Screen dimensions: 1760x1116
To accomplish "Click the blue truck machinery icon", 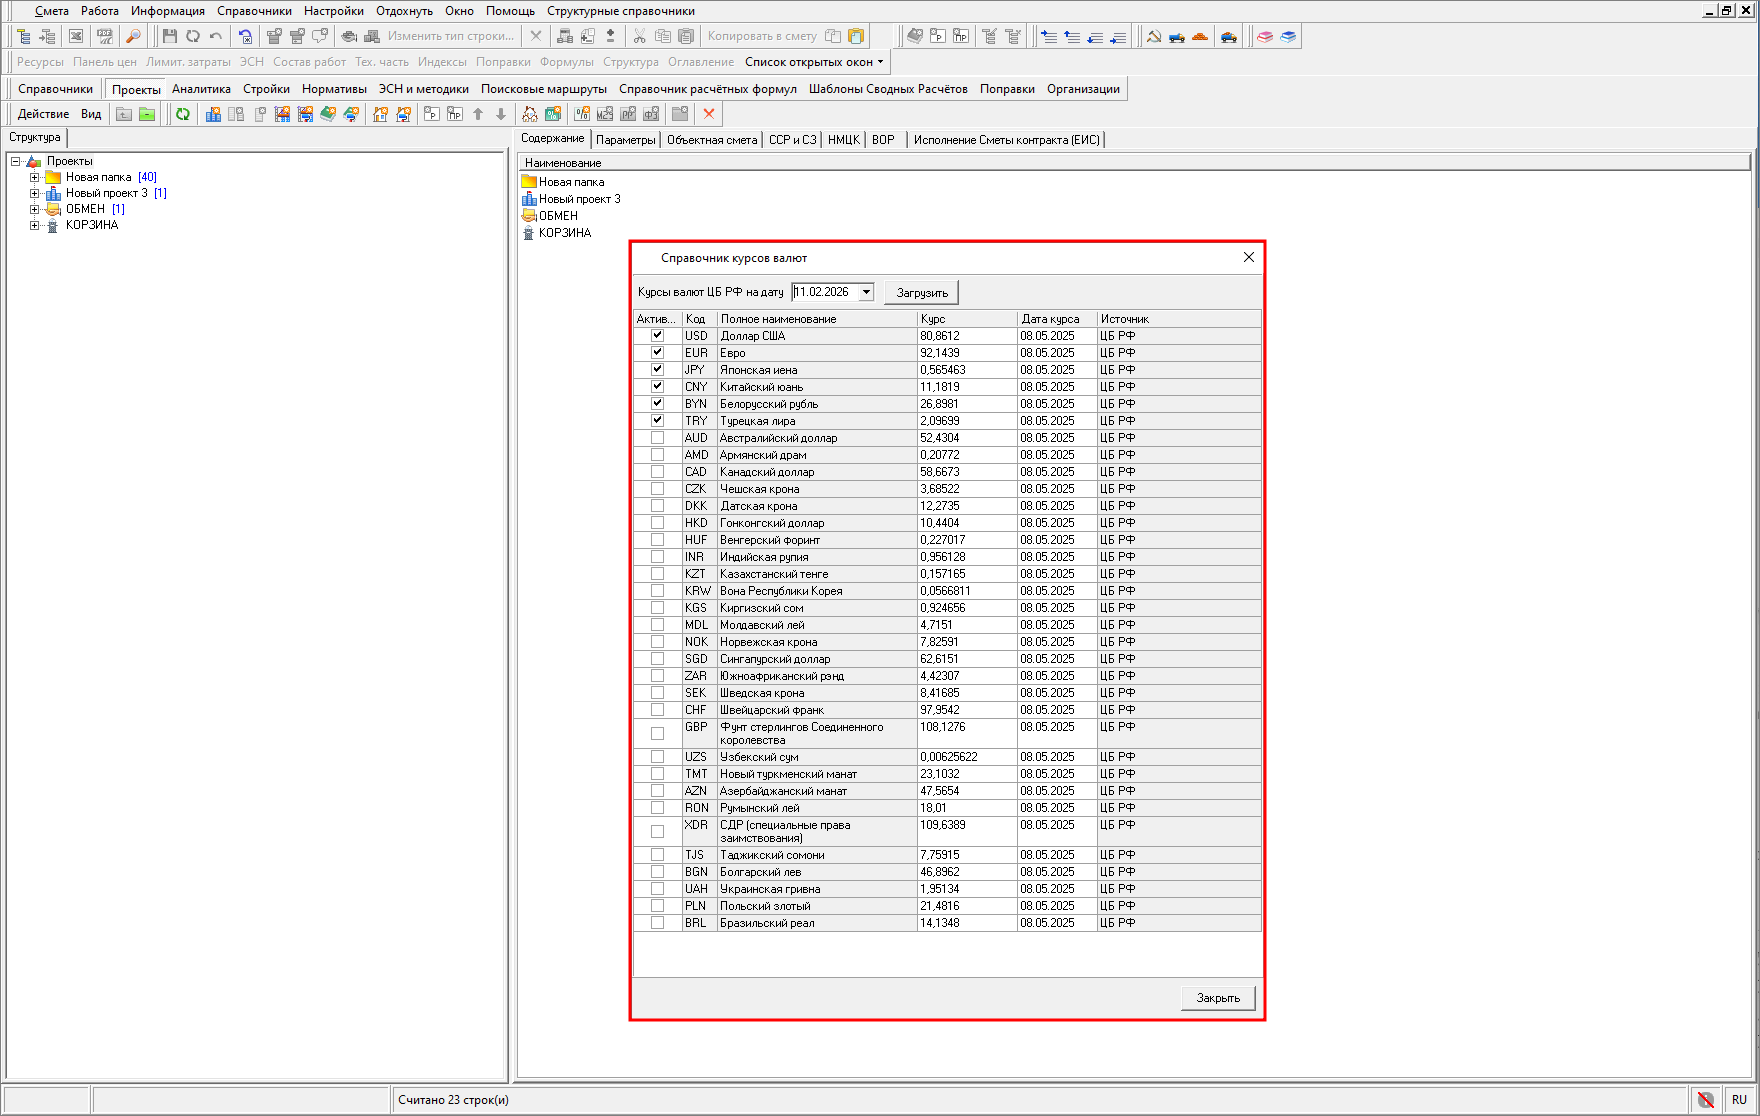I will click(x=1177, y=37).
